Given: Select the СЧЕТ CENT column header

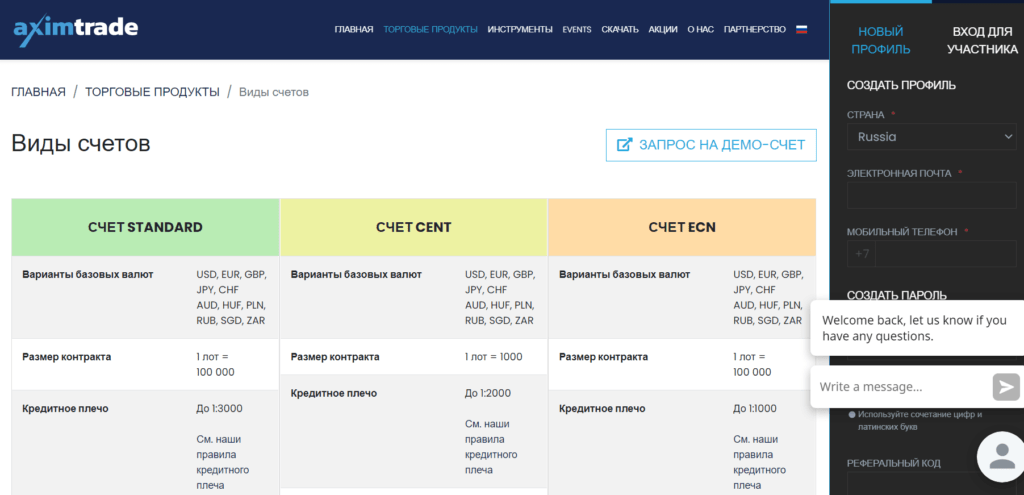Looking at the screenshot, I should pos(414,227).
